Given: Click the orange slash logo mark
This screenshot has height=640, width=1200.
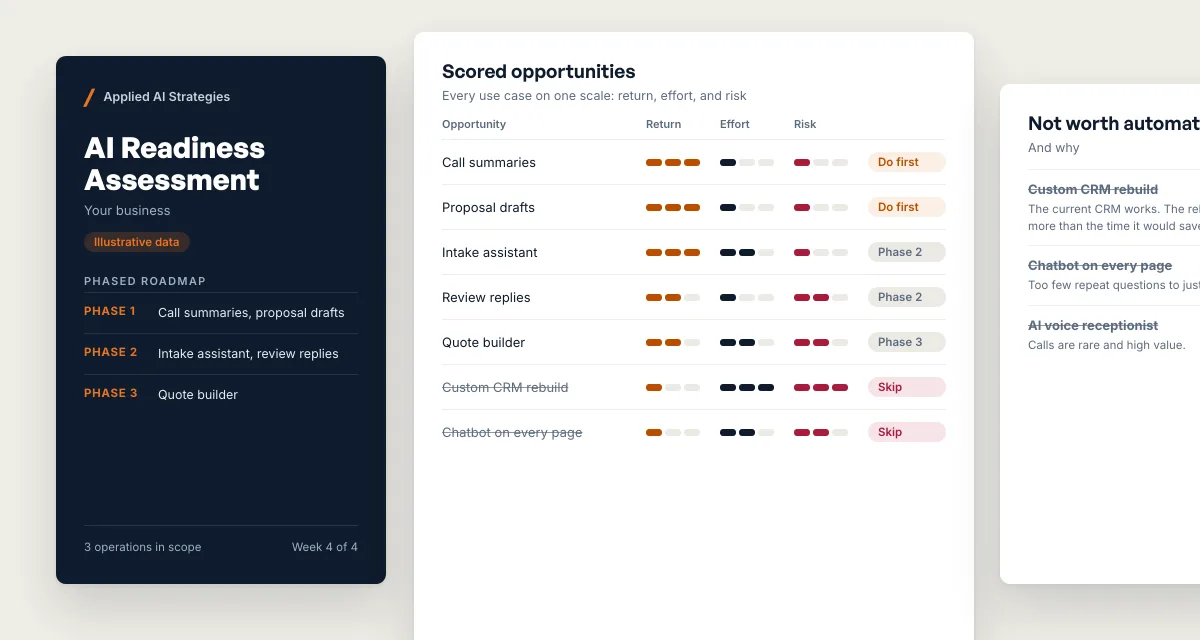Looking at the screenshot, I should click(x=89, y=97).
